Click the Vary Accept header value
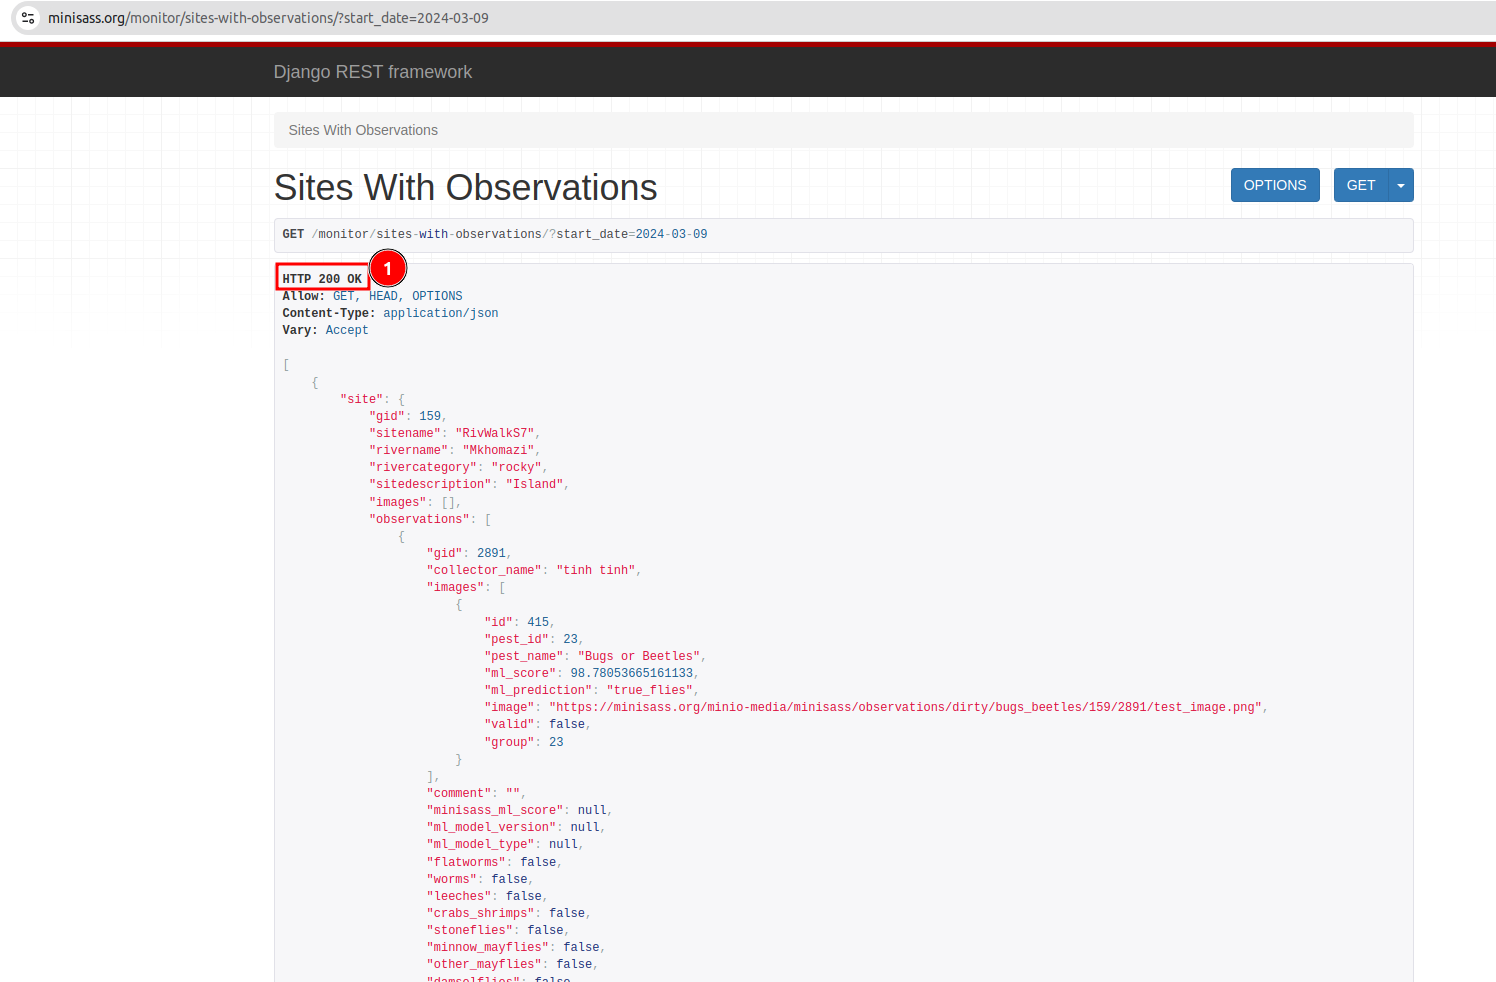Screen dimensions: 1496x982 [x=347, y=330]
